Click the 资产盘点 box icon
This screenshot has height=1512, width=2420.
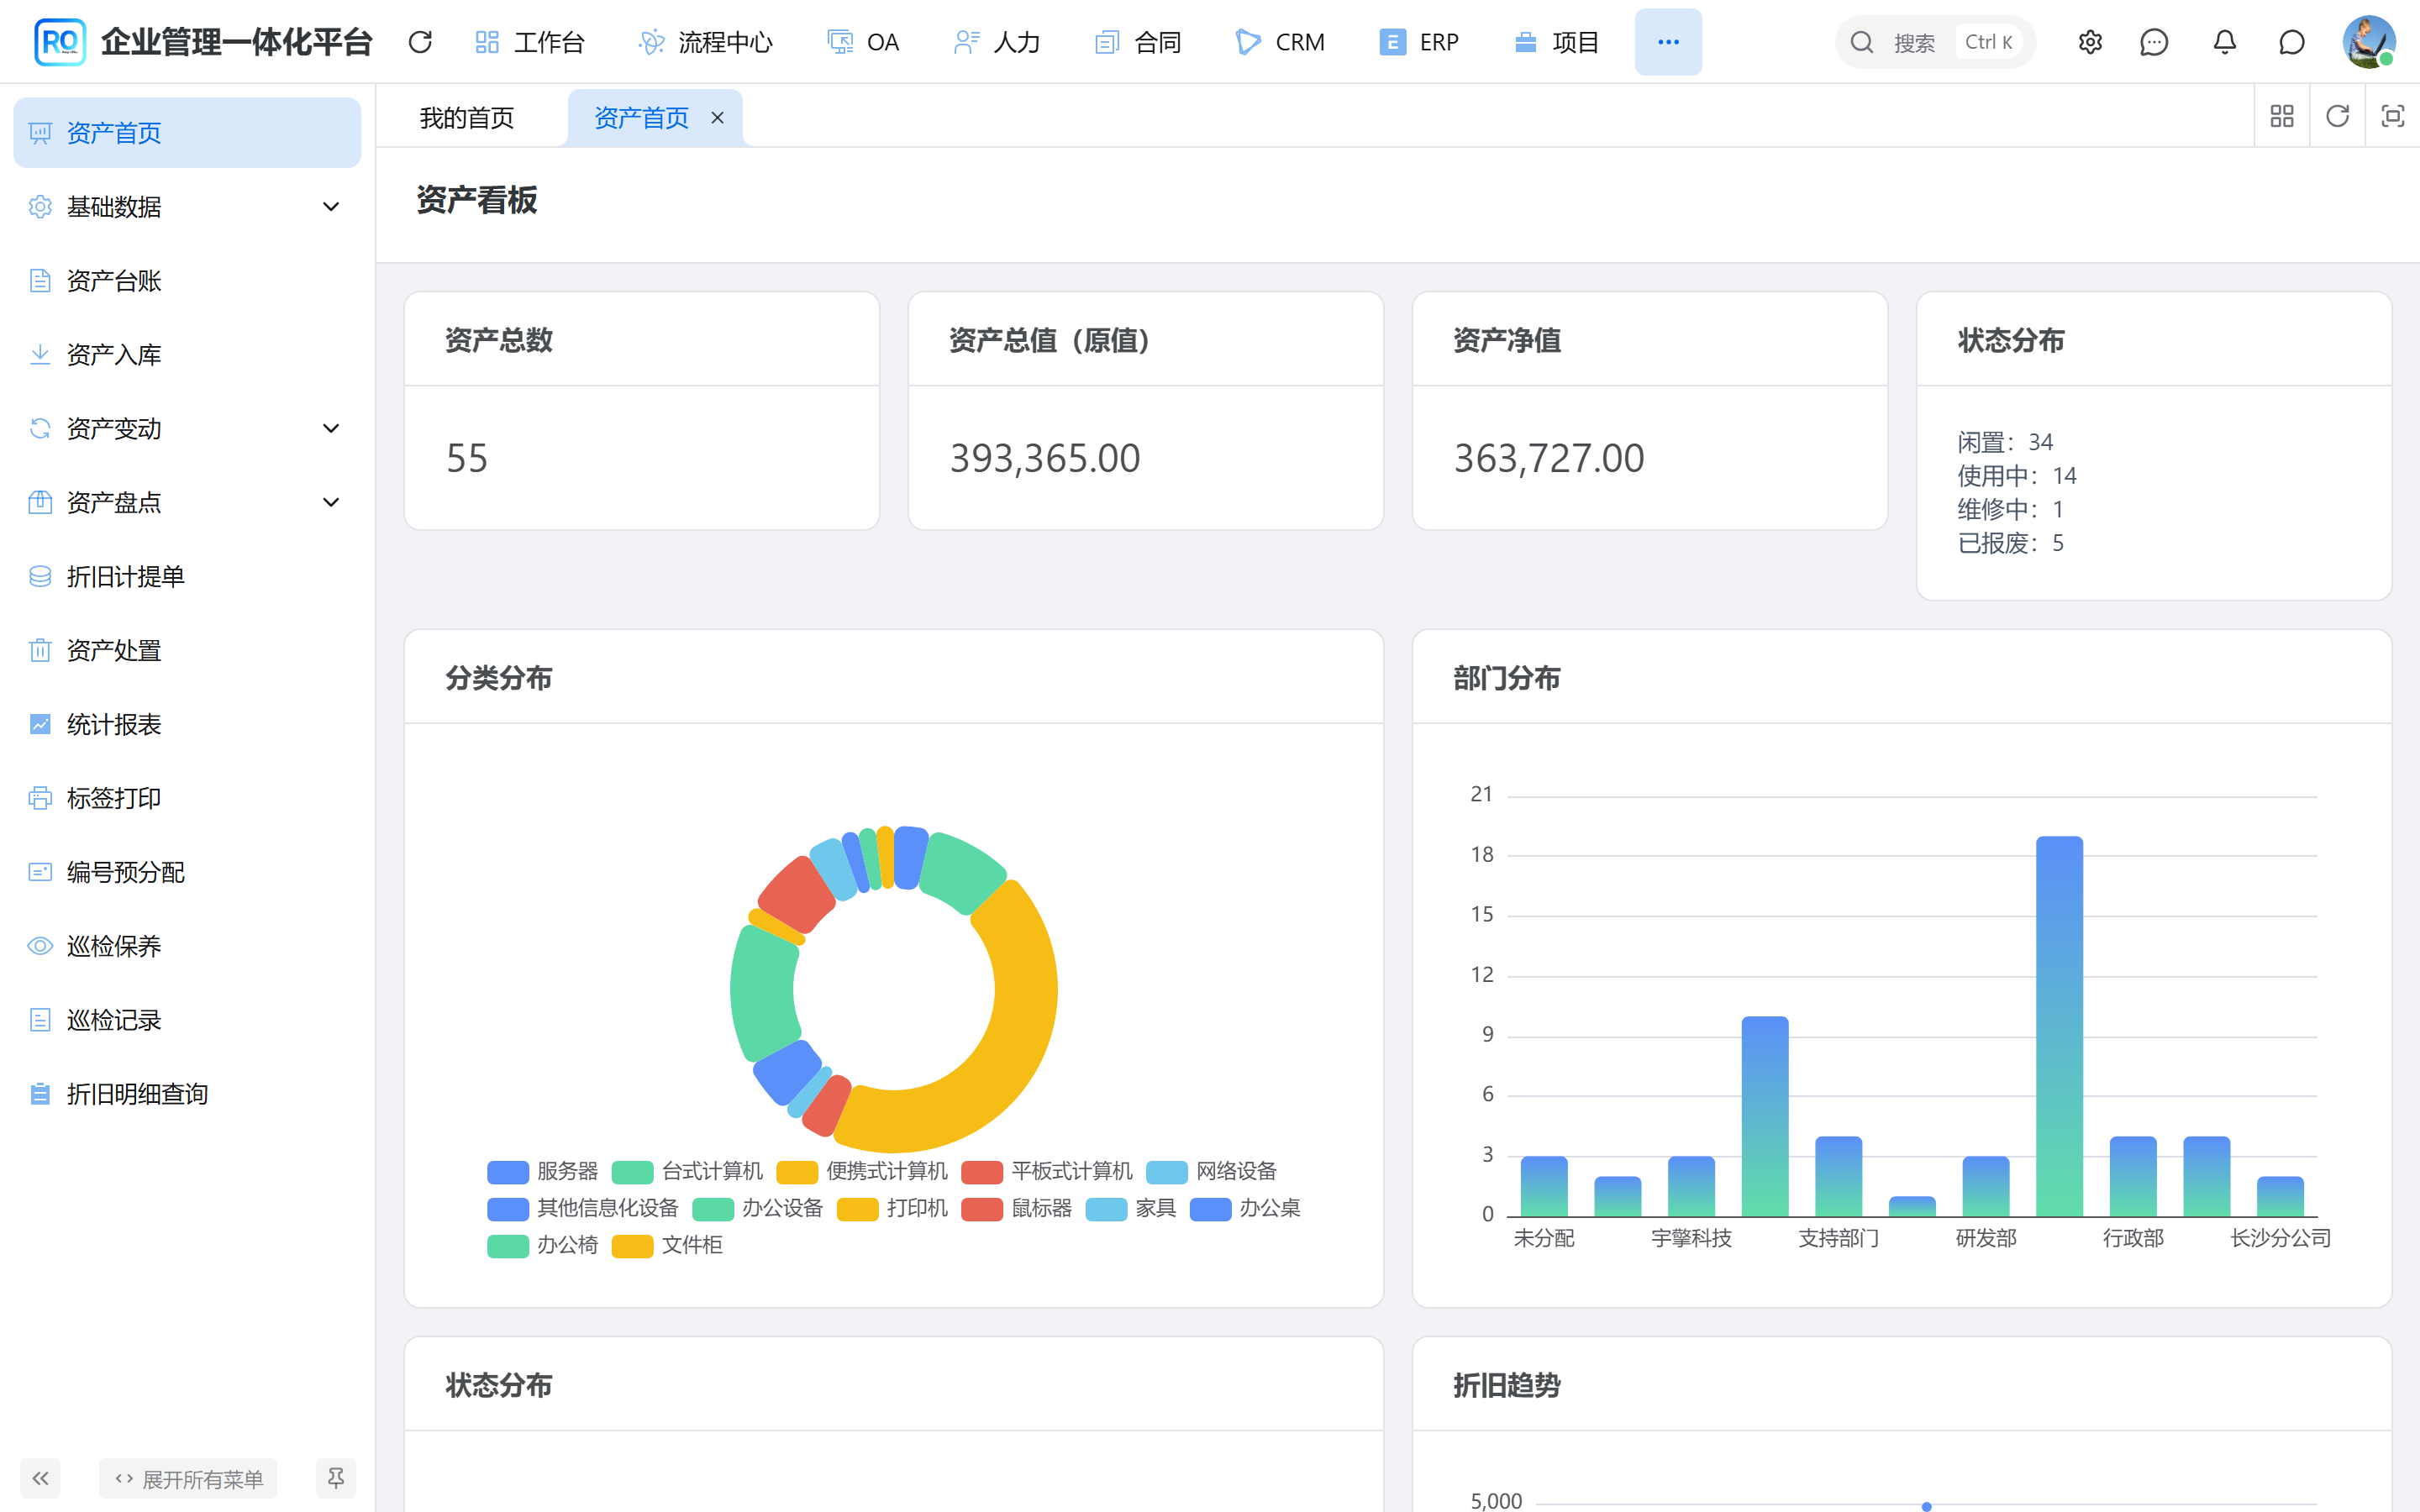coord(40,503)
